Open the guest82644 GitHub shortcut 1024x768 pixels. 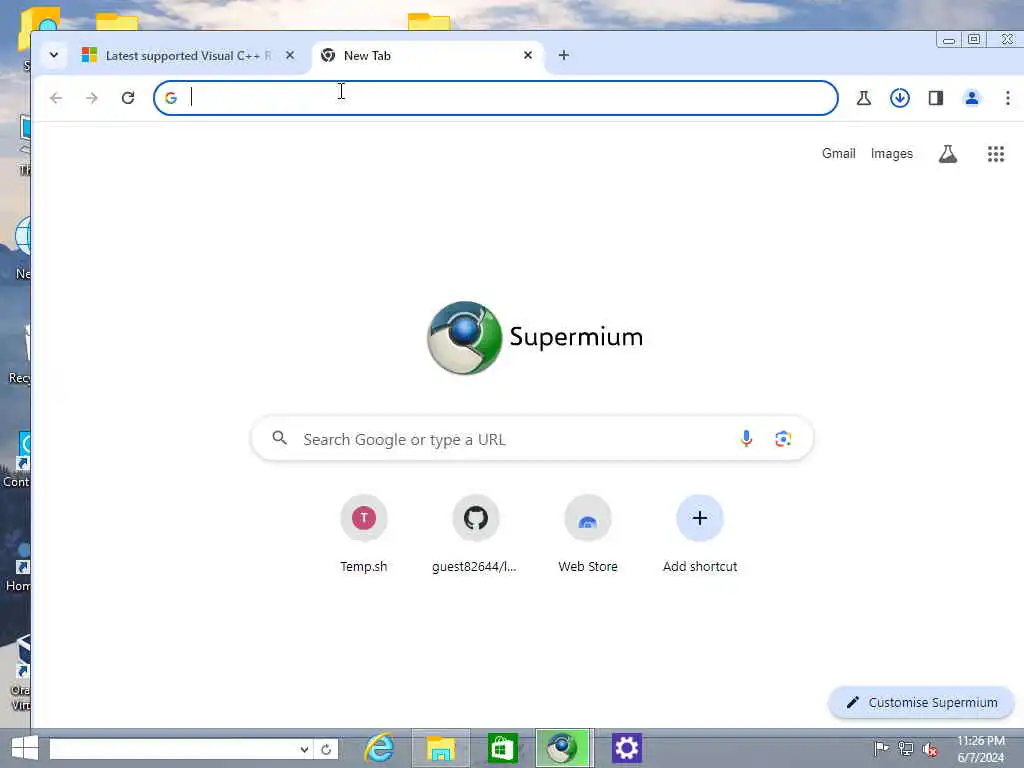click(475, 534)
